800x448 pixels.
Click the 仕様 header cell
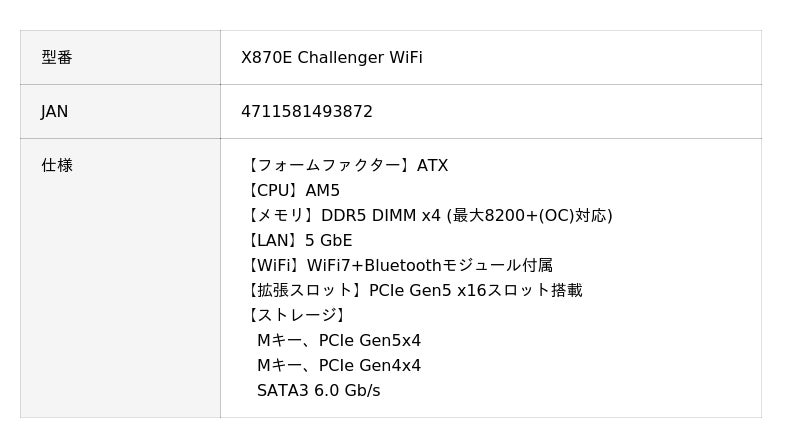point(57,166)
